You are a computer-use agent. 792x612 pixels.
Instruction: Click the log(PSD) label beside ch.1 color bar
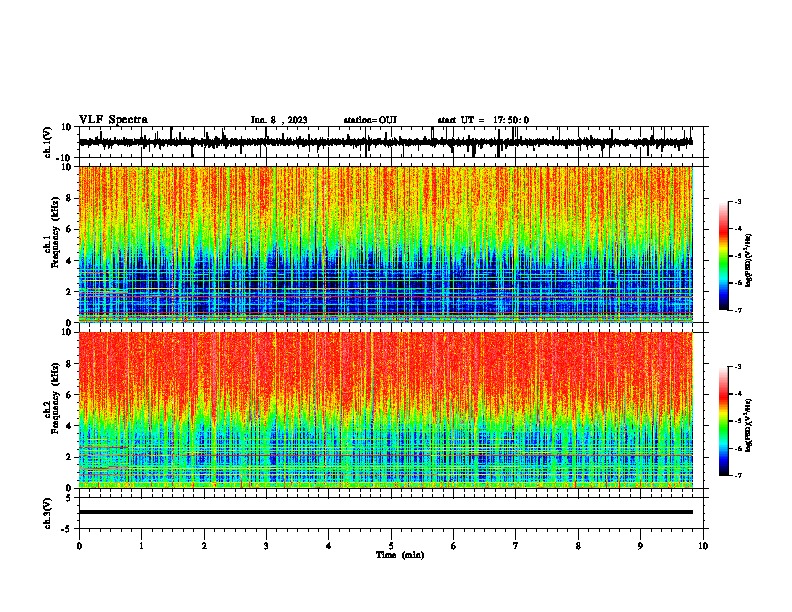coord(748,260)
